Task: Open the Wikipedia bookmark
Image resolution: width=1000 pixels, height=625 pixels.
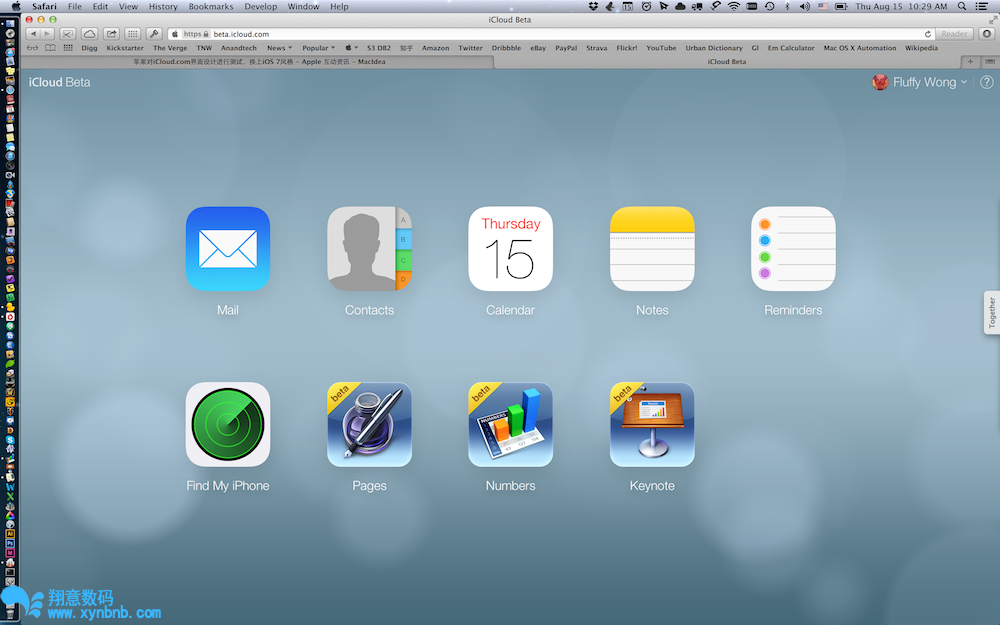Action: click(x=921, y=48)
